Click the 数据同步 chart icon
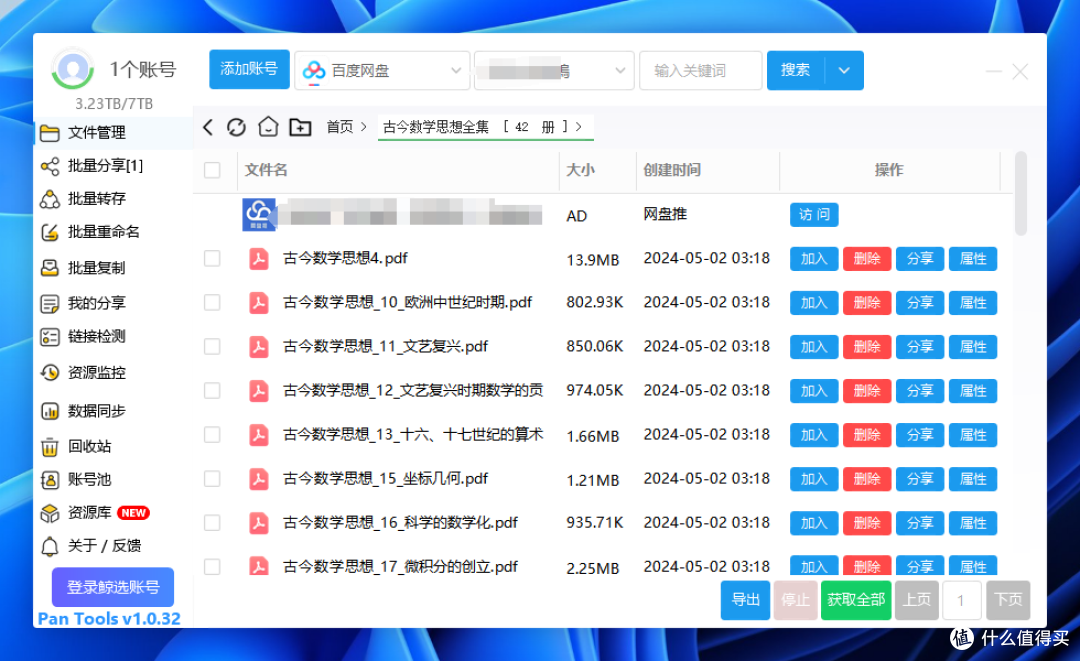Image resolution: width=1080 pixels, height=661 pixels. coord(50,411)
